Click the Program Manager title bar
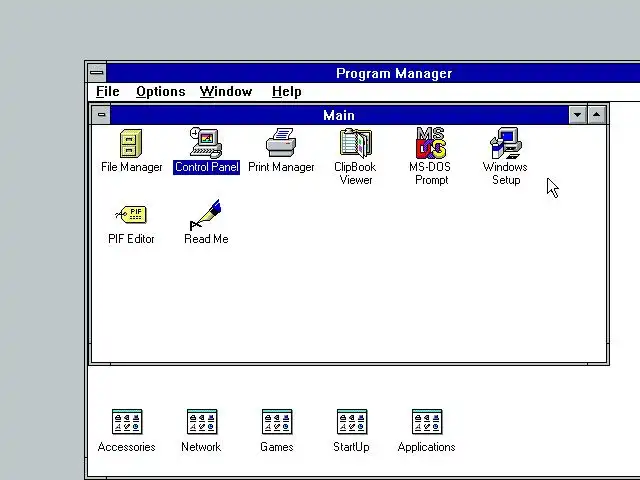Image resolution: width=640 pixels, height=480 pixels. (x=373, y=73)
